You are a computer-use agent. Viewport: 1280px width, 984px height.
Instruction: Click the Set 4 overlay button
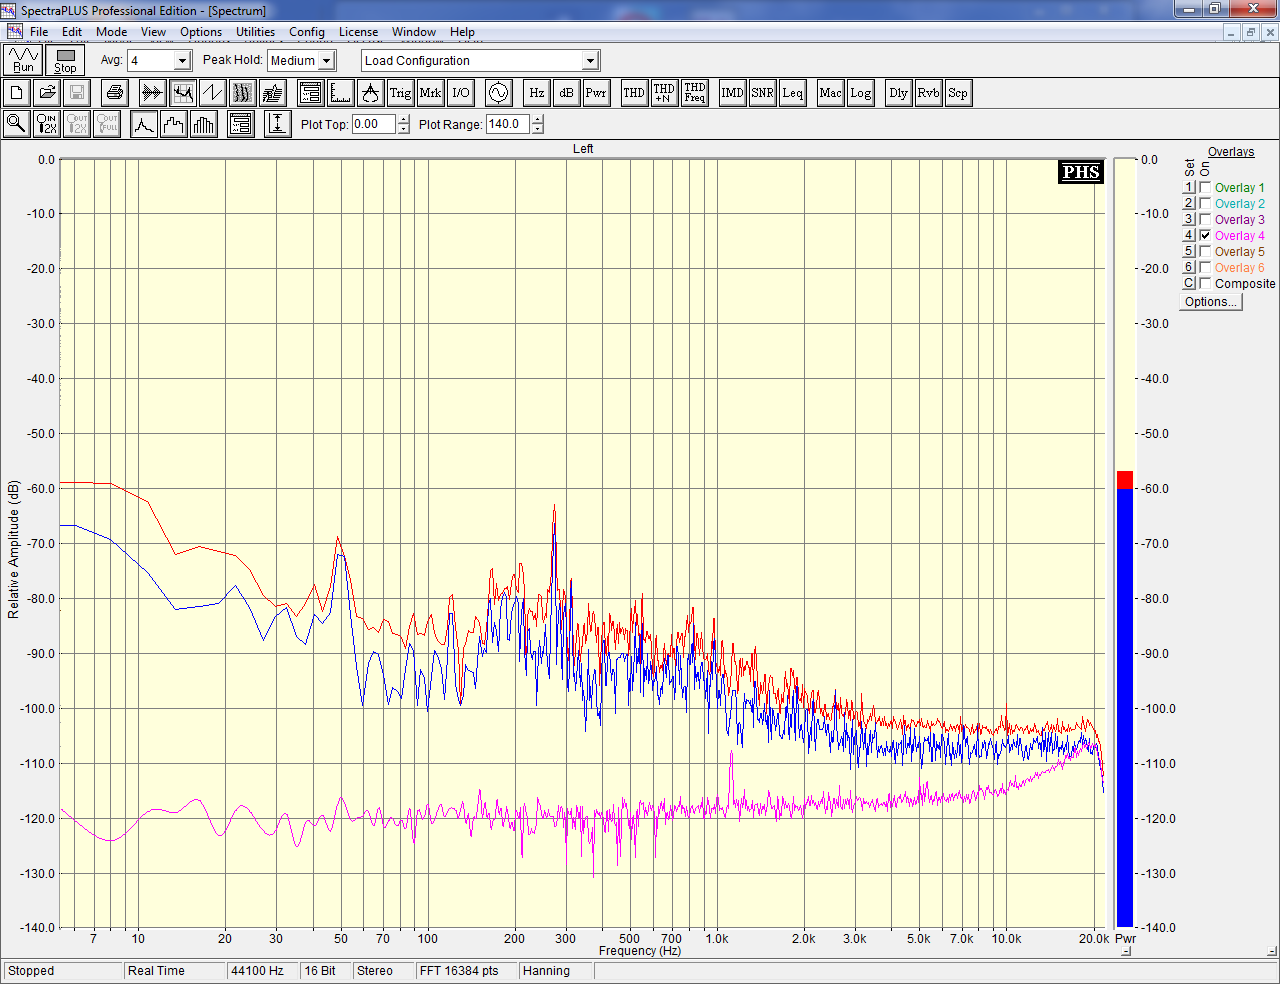pos(1189,235)
